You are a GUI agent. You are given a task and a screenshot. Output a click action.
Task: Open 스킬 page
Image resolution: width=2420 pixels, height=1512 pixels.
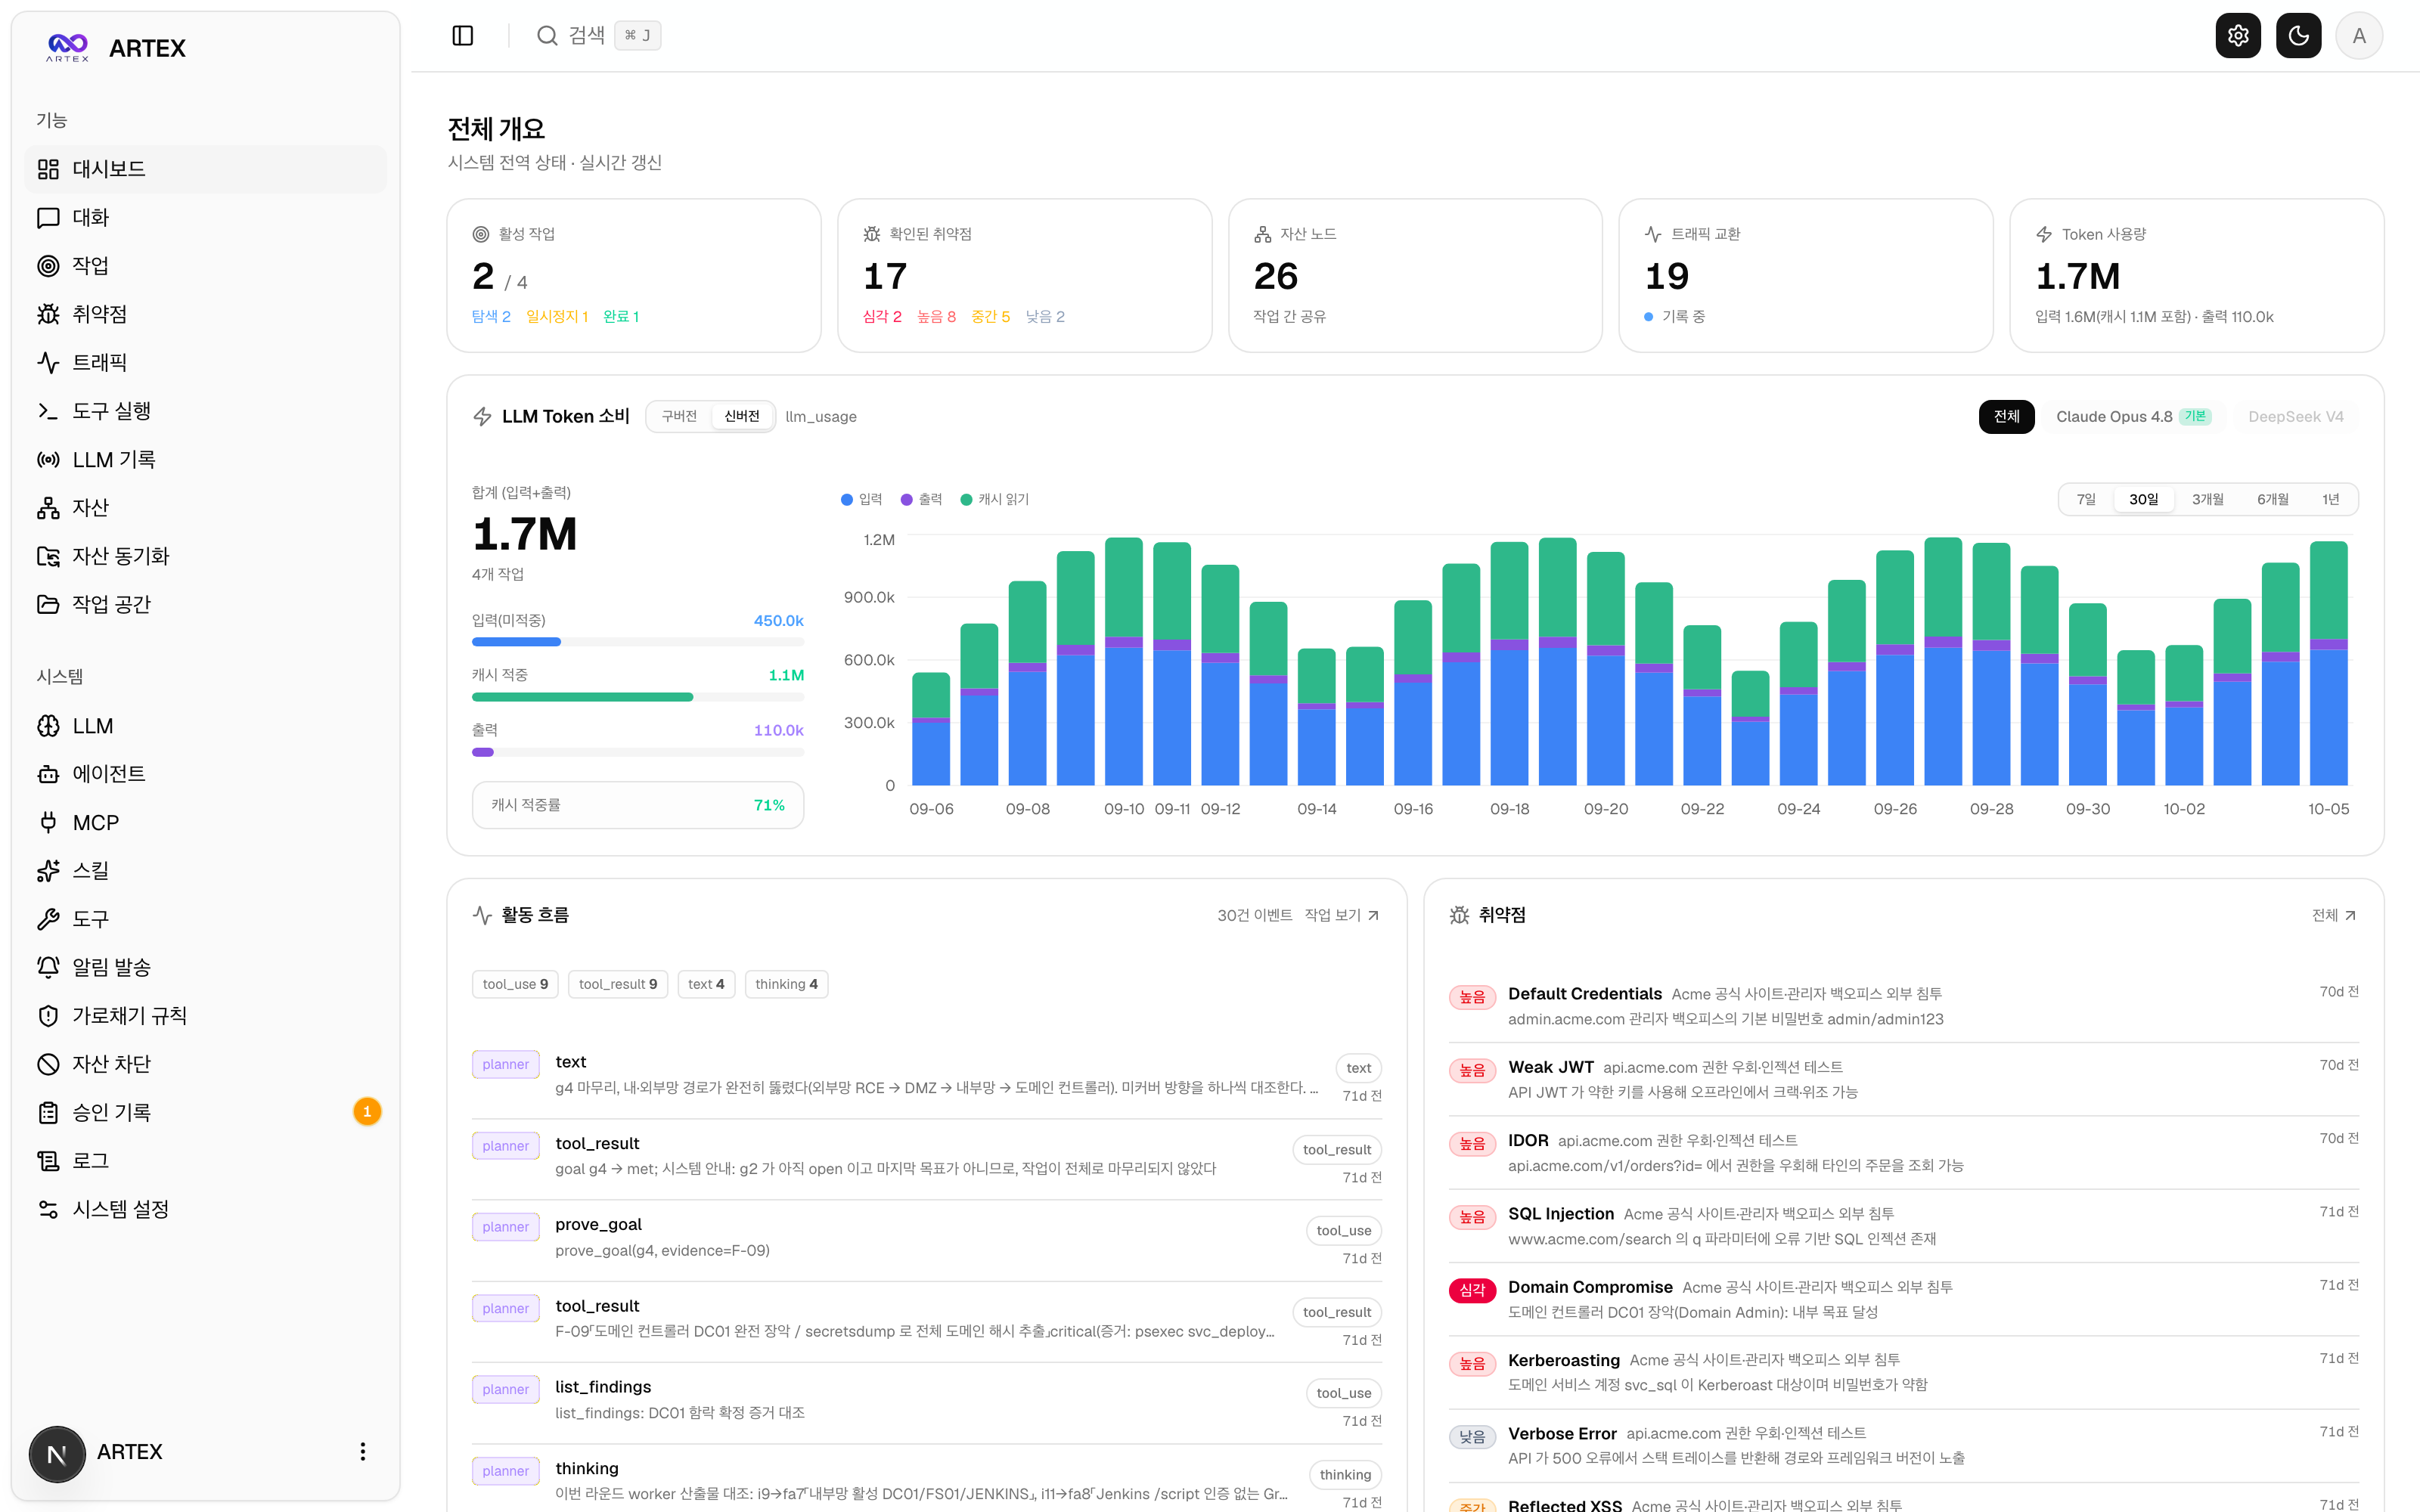tap(205, 870)
